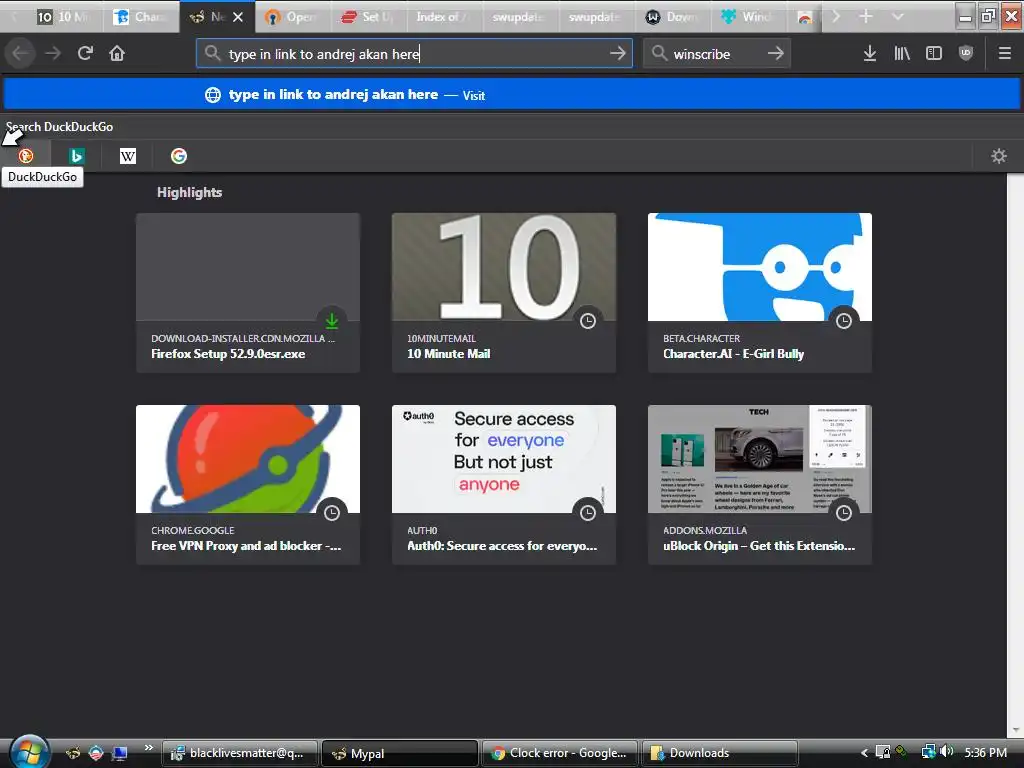Show hidden tray icons arrow
The image size is (1024, 768).
864,753
